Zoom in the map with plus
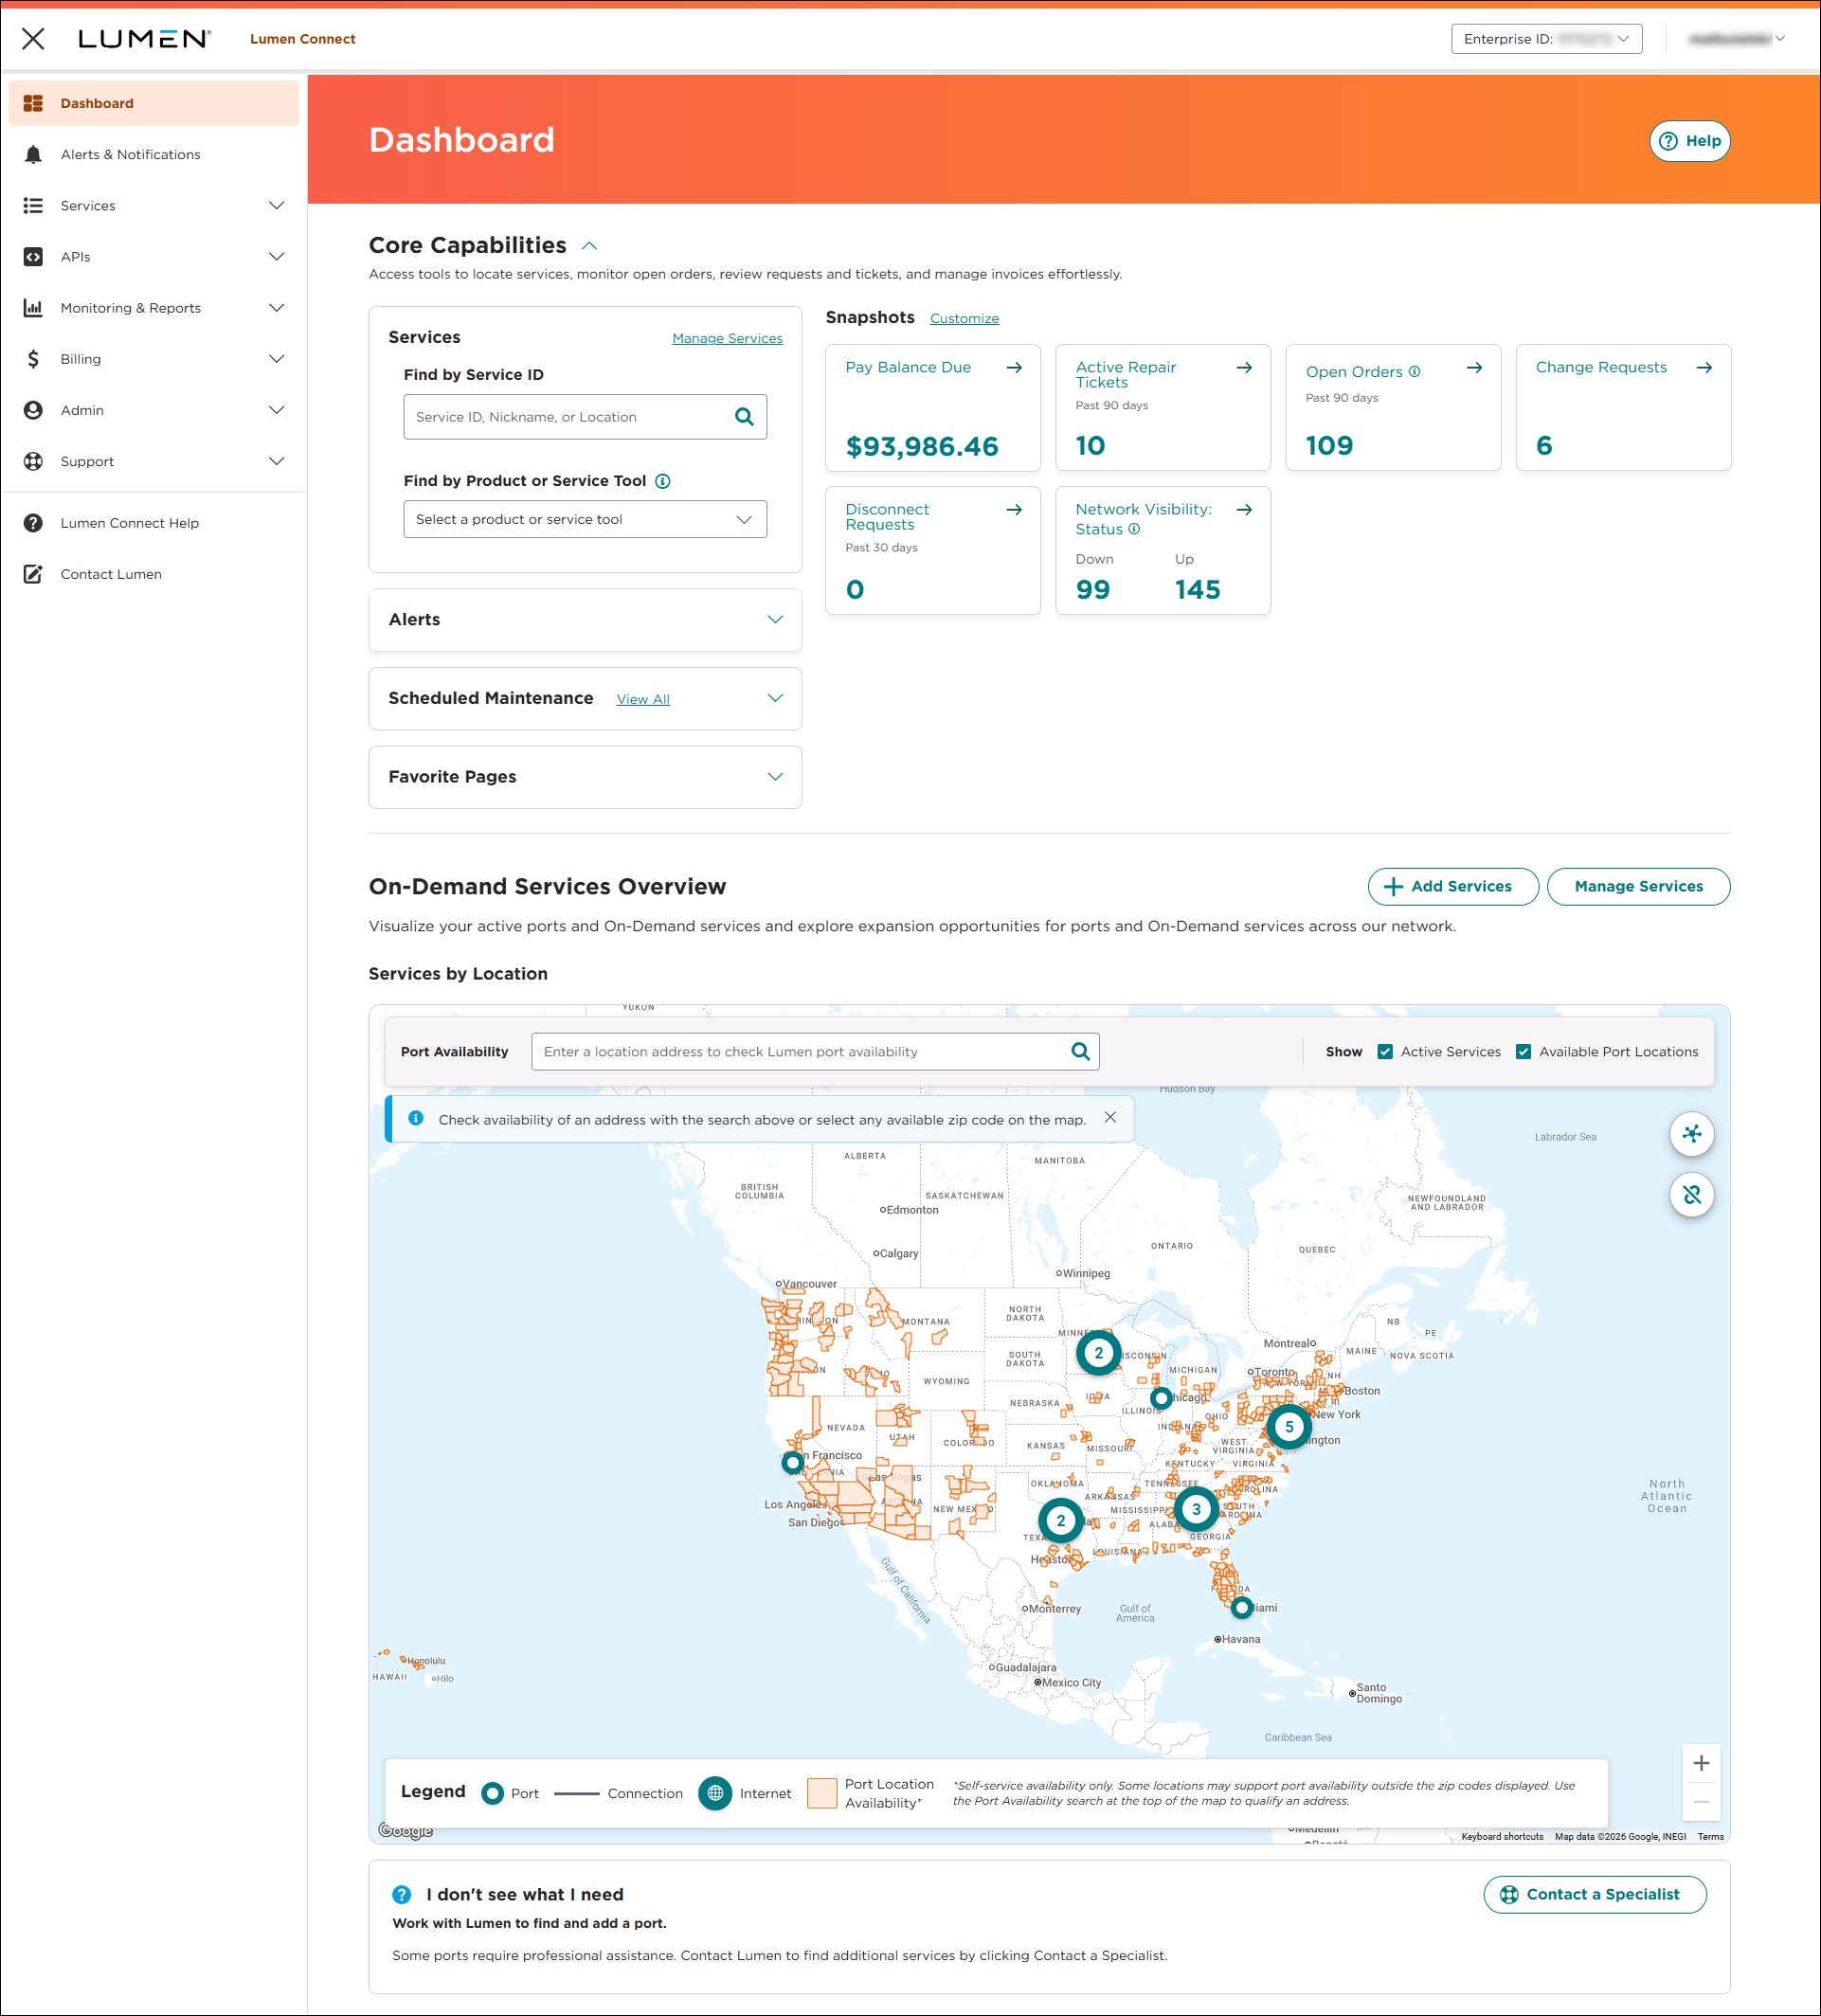The width and height of the screenshot is (1821, 2016). (1700, 1763)
